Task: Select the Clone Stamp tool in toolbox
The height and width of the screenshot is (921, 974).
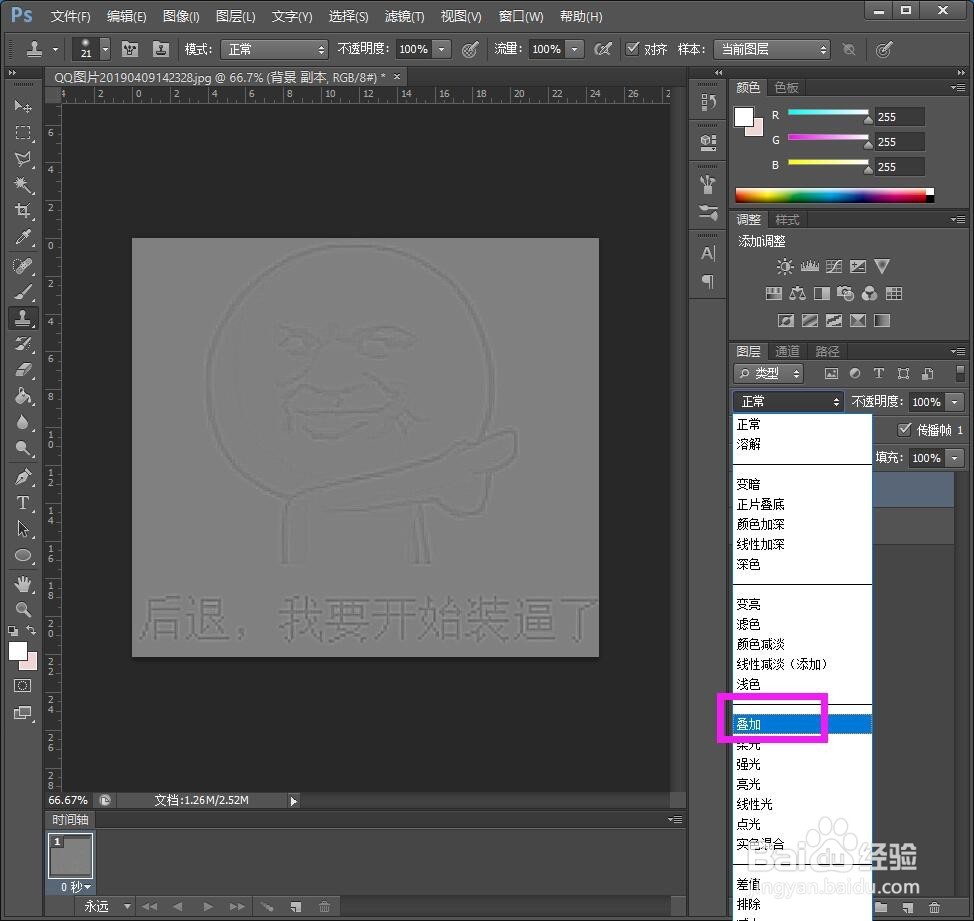Action: (22, 318)
